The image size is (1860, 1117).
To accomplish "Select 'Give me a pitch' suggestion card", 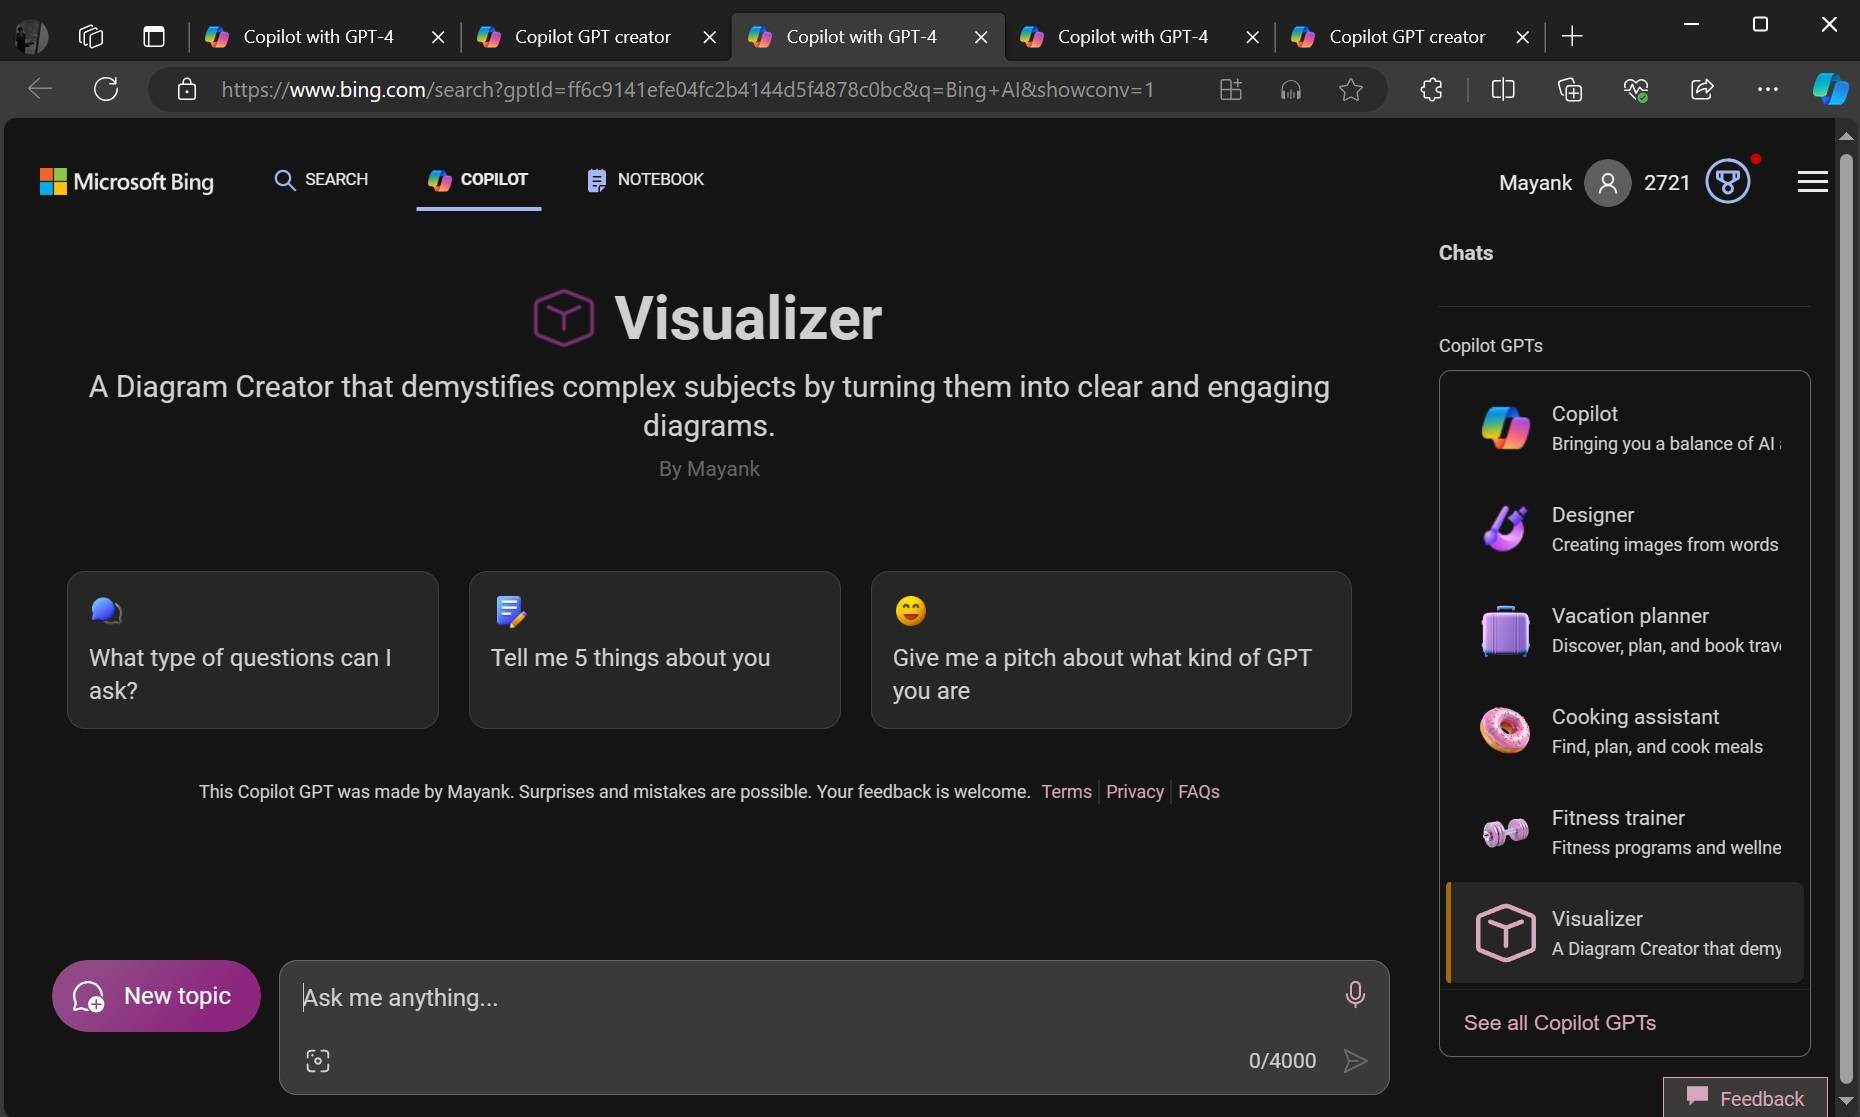I will 1111,650.
